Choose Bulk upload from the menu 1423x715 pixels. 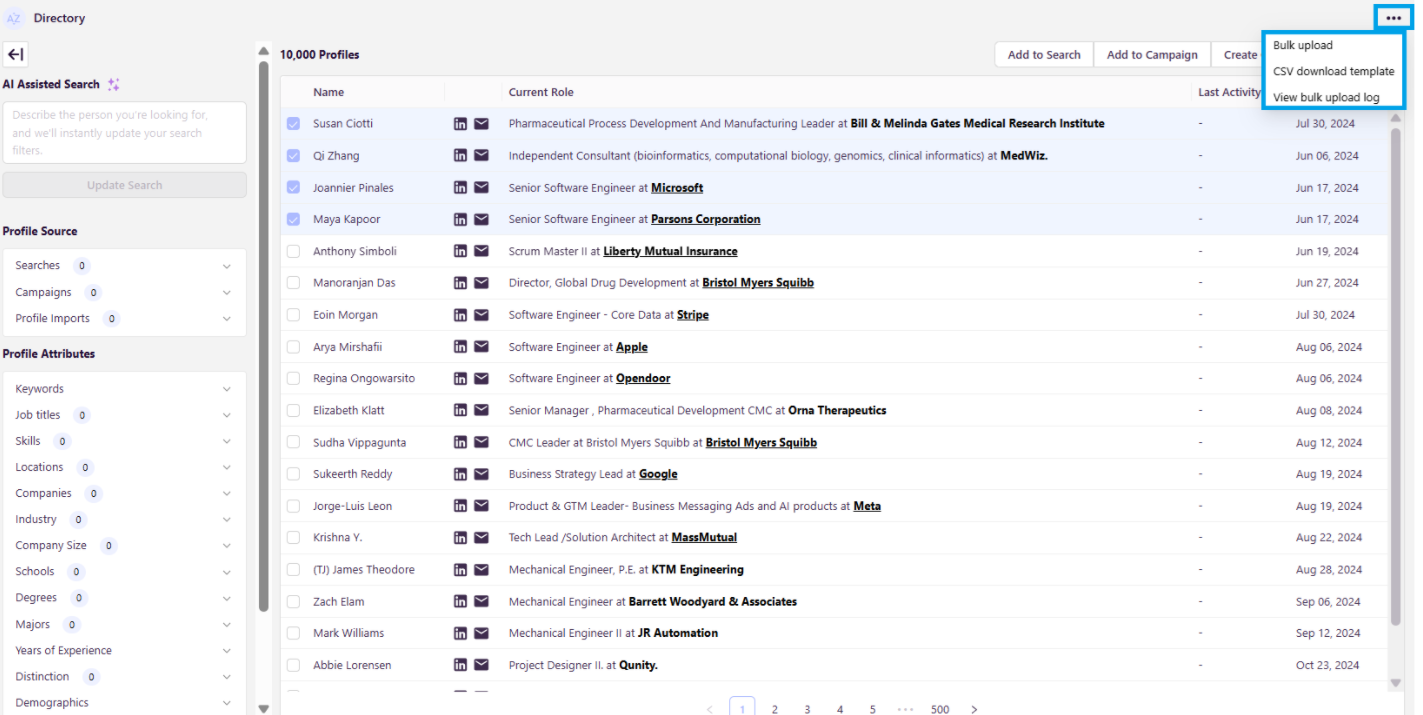tap(1302, 45)
